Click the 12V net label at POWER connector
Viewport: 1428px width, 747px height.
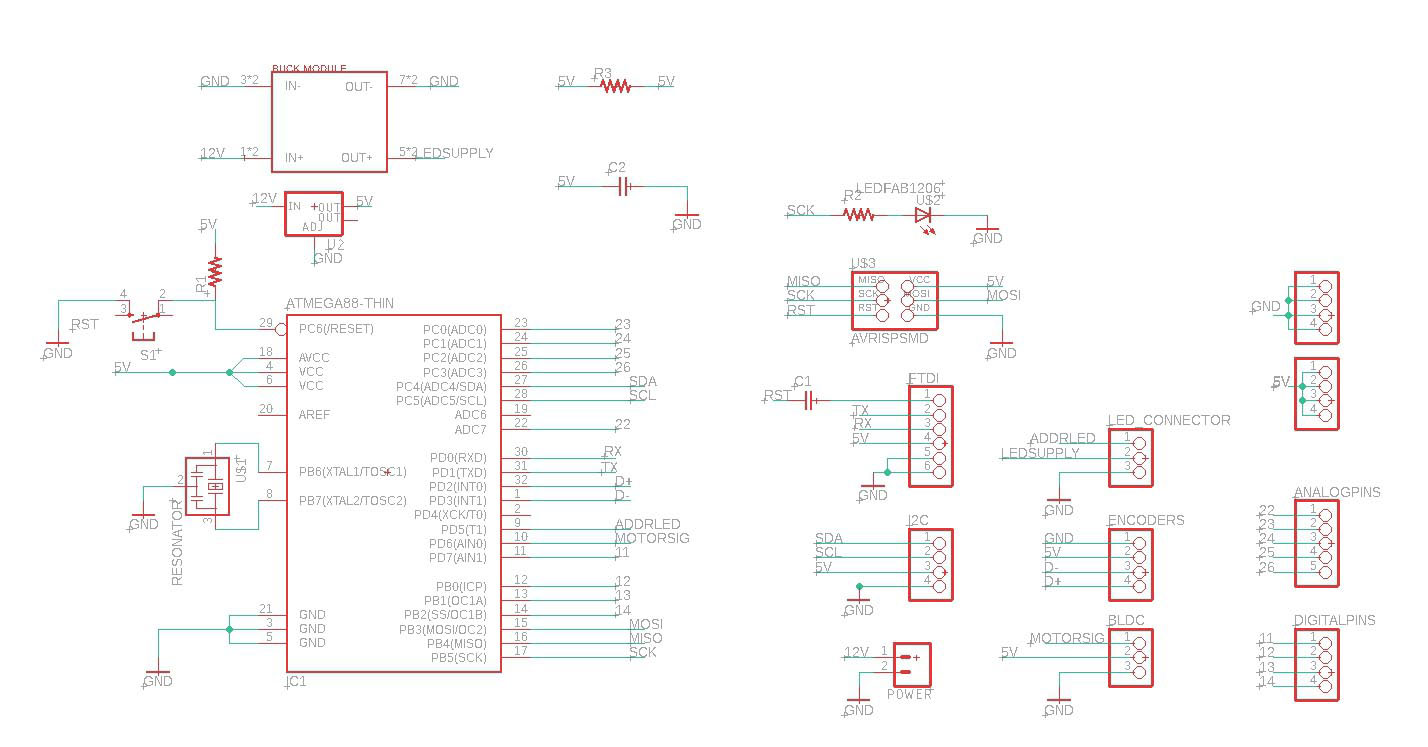click(857, 652)
